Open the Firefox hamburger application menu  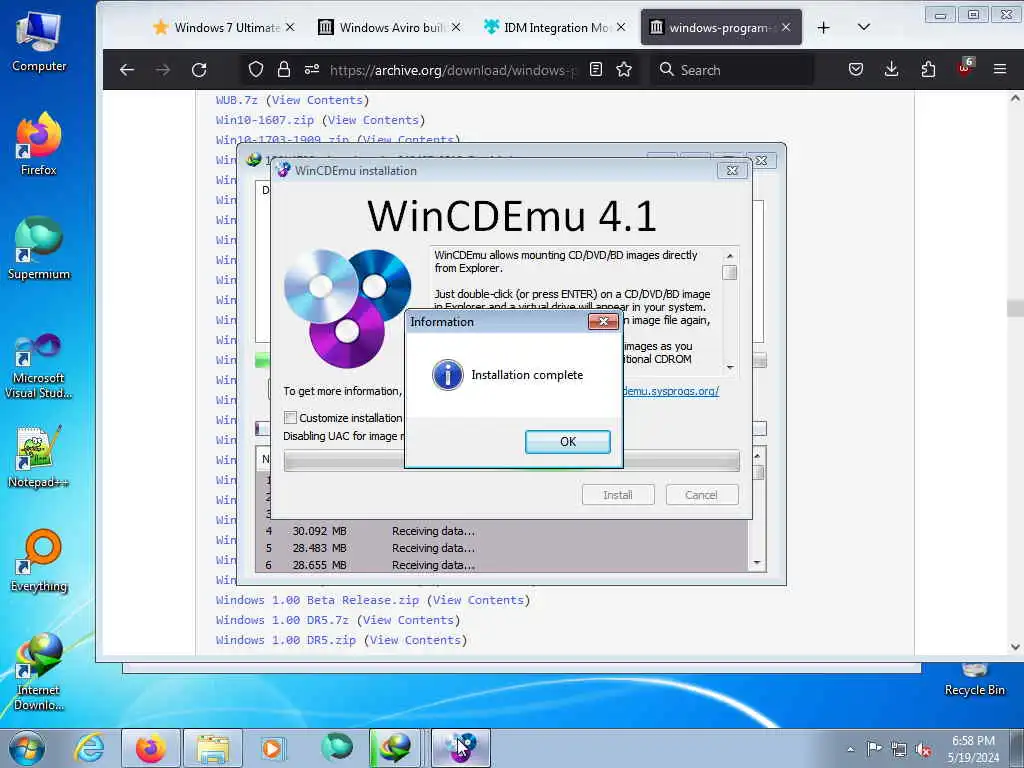pyautogui.click(x=1000, y=69)
